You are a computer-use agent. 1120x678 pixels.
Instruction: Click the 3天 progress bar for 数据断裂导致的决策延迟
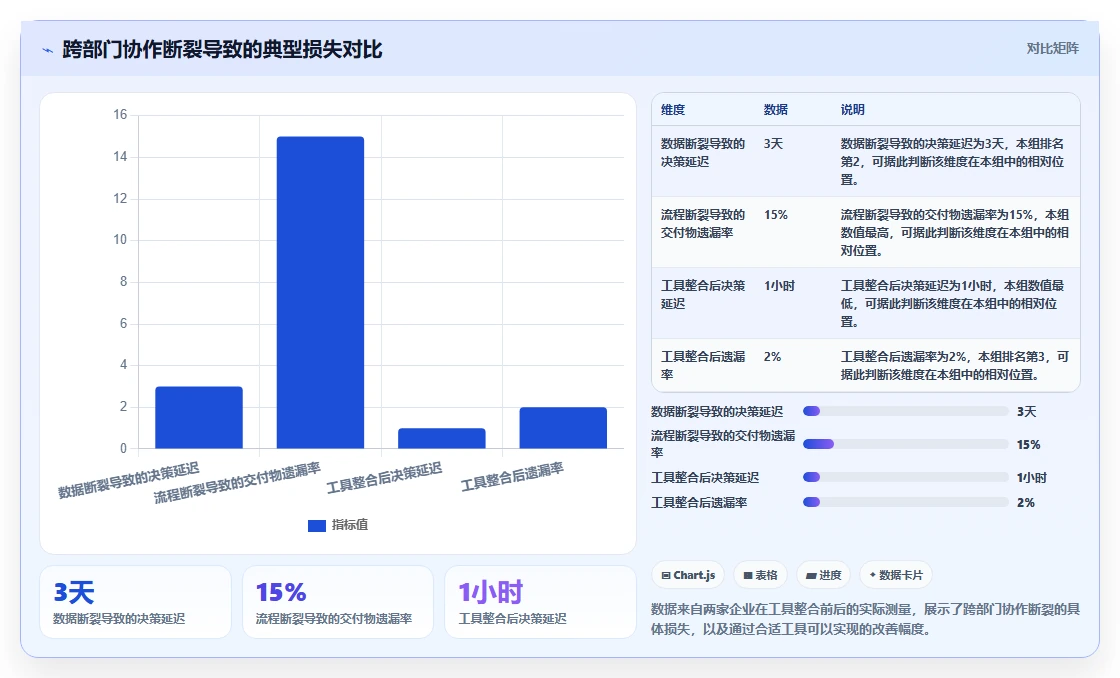point(905,411)
